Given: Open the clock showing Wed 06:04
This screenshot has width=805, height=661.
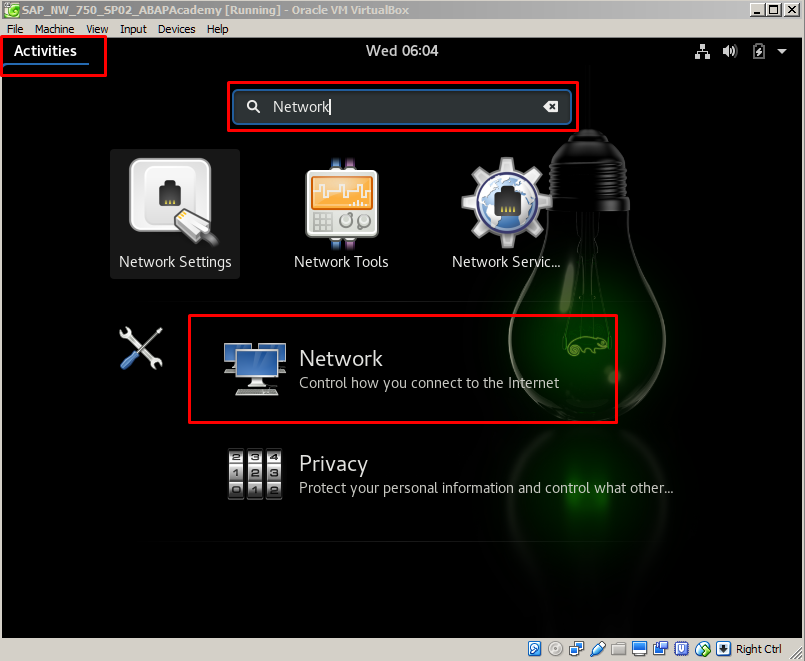Looking at the screenshot, I should coord(402,51).
